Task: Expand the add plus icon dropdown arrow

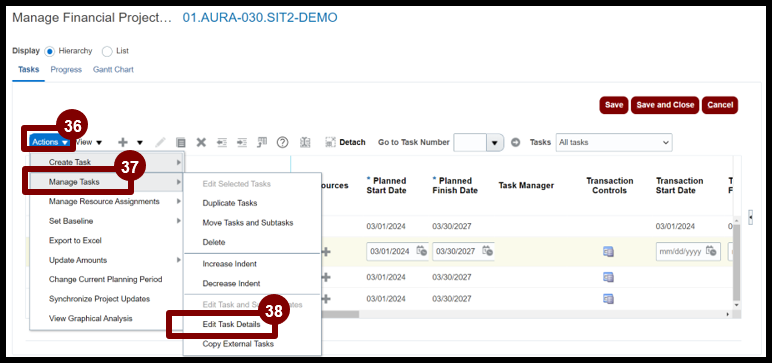Action: coord(140,143)
